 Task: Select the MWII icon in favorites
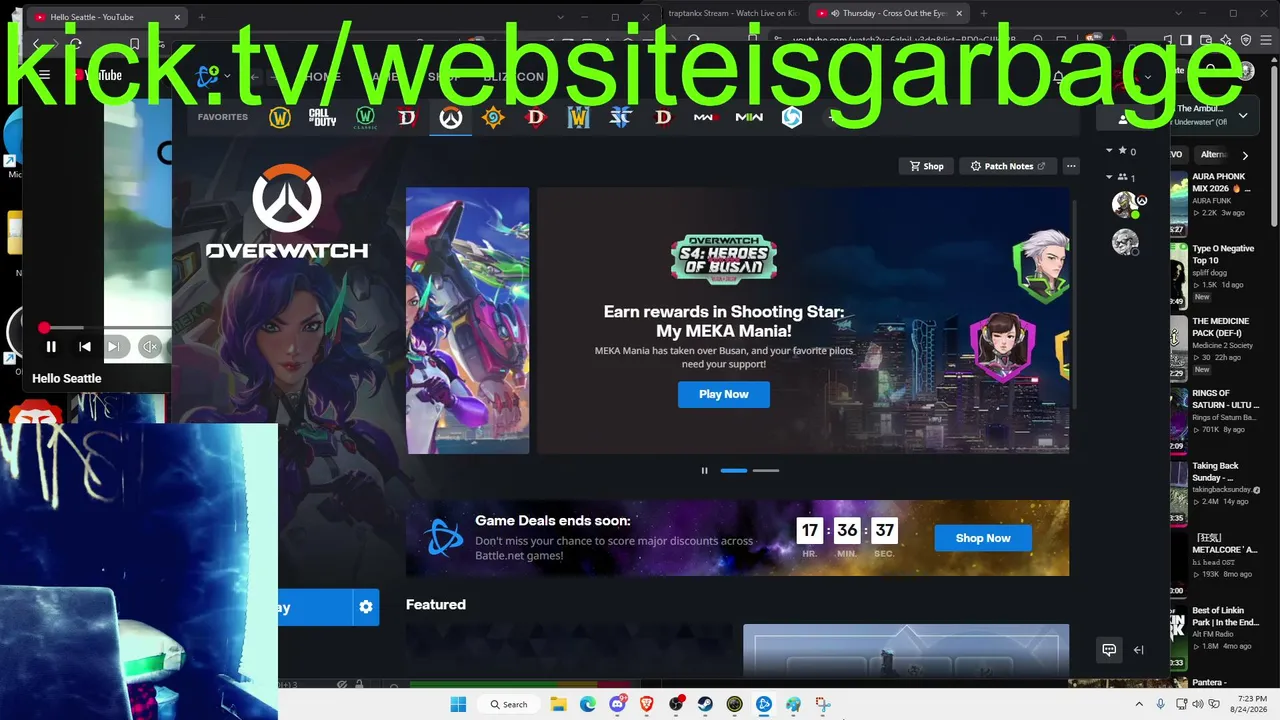pos(749,118)
